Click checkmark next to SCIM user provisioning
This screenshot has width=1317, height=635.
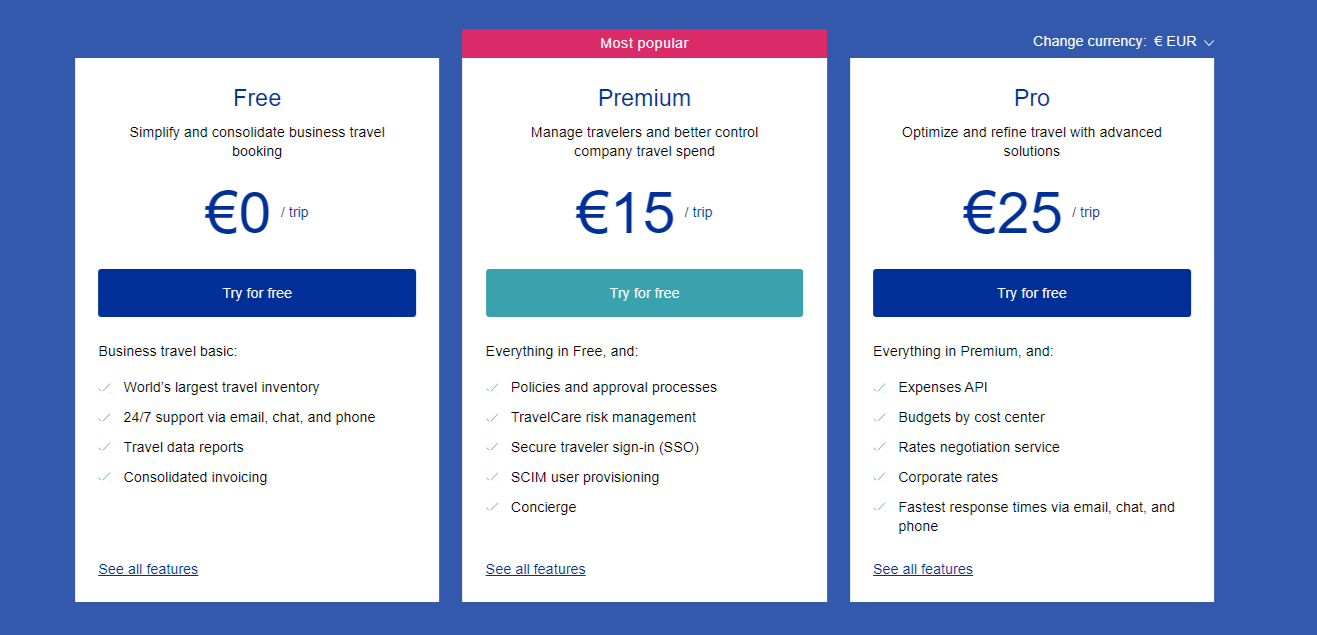492,477
